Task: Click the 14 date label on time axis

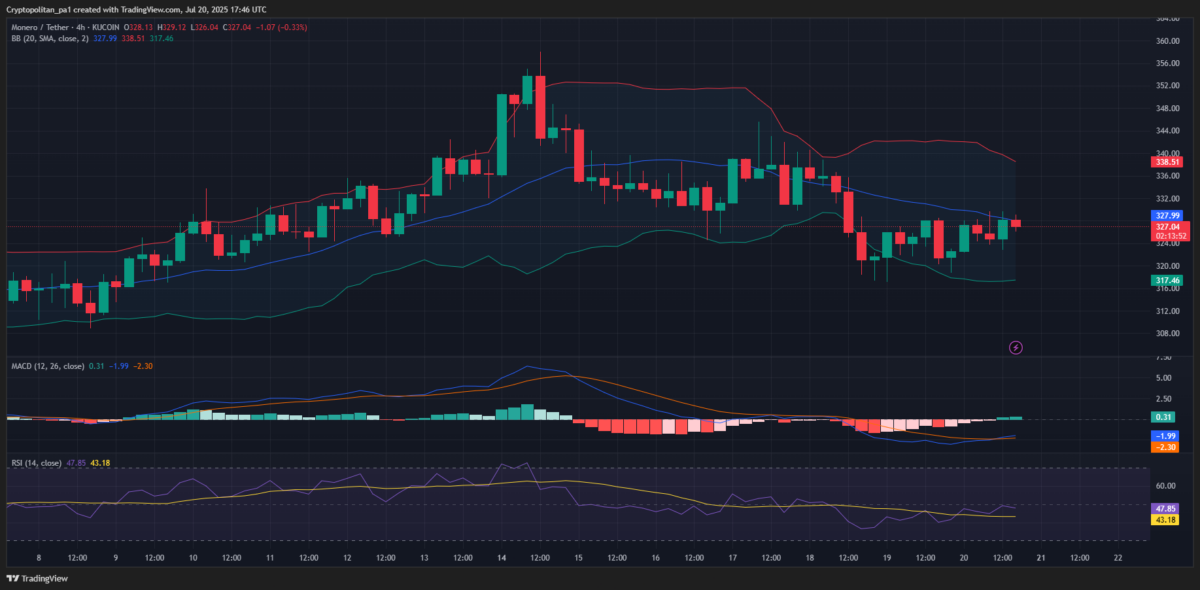Action: pyautogui.click(x=500, y=558)
